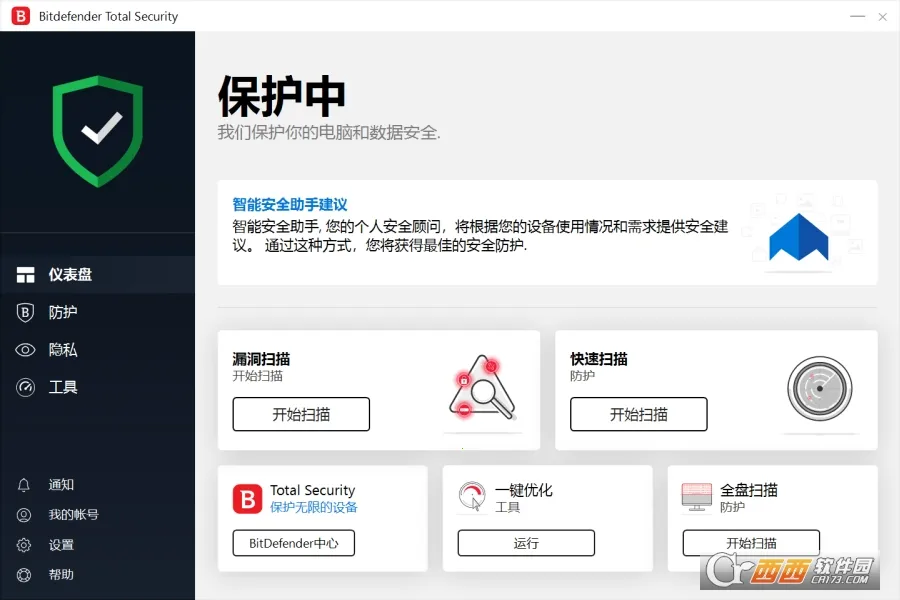900x600 pixels.
Task: Click the red Total Security B logo icon
Action: point(247,498)
